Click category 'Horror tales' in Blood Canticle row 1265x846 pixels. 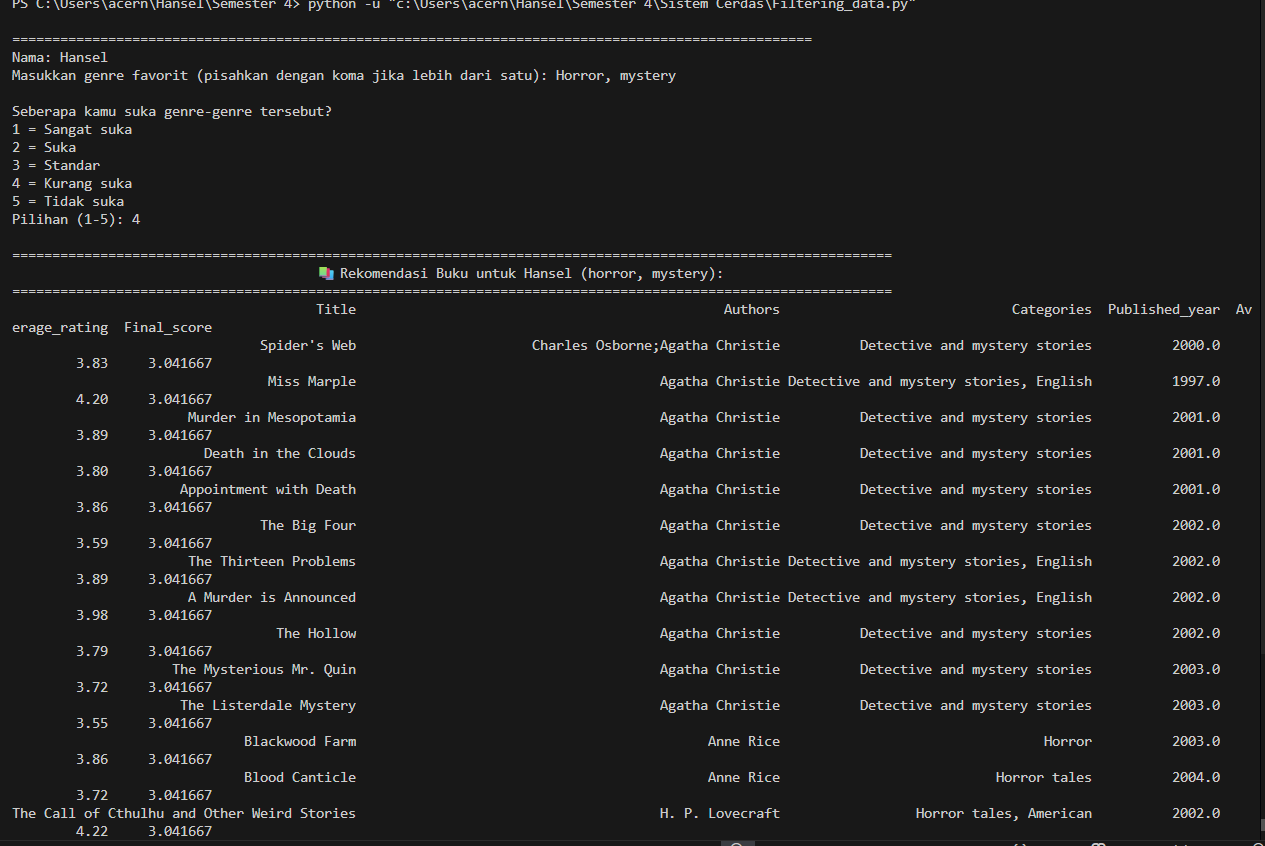coord(1044,777)
